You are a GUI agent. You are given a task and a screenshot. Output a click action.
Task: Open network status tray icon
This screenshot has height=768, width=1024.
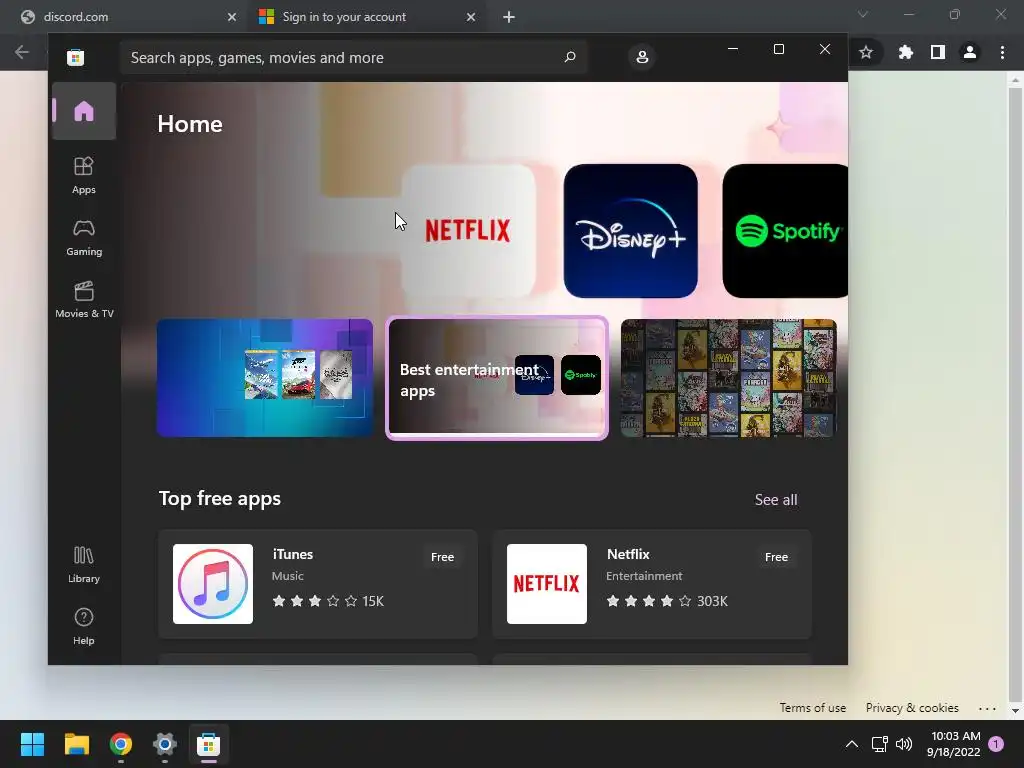point(879,744)
